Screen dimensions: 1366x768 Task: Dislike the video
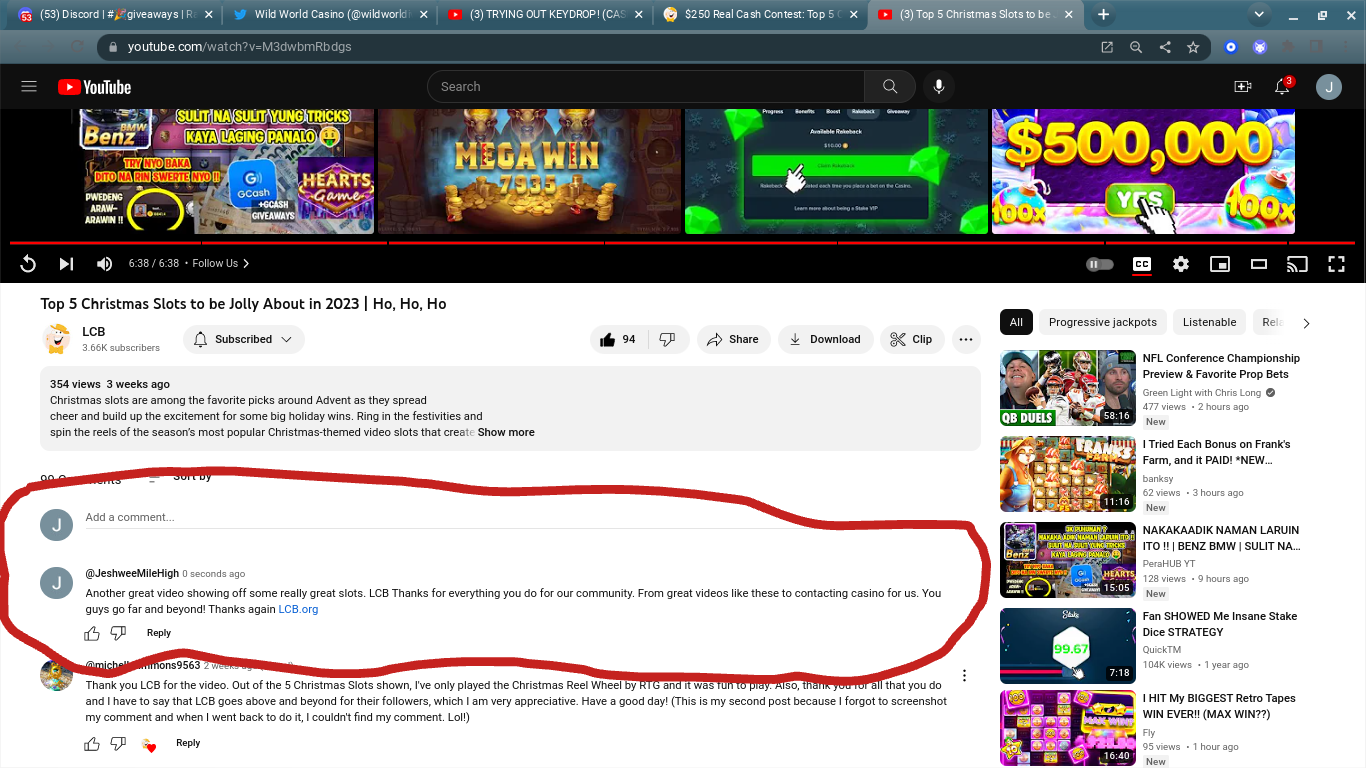pyautogui.click(x=668, y=340)
